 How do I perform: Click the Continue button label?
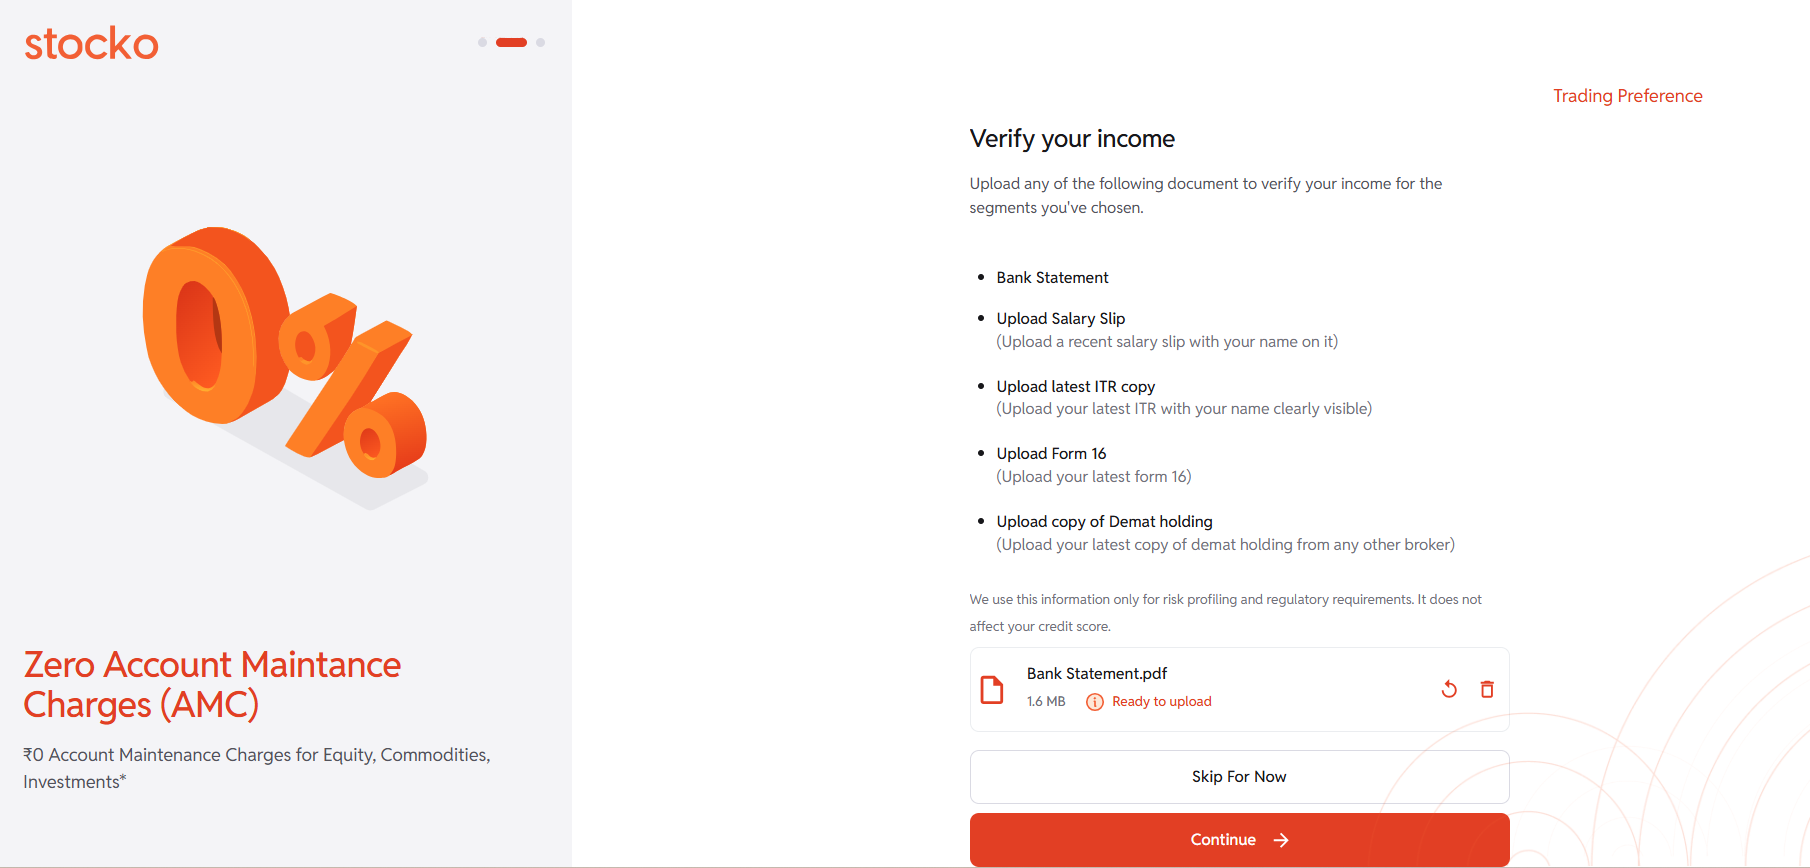click(1222, 840)
